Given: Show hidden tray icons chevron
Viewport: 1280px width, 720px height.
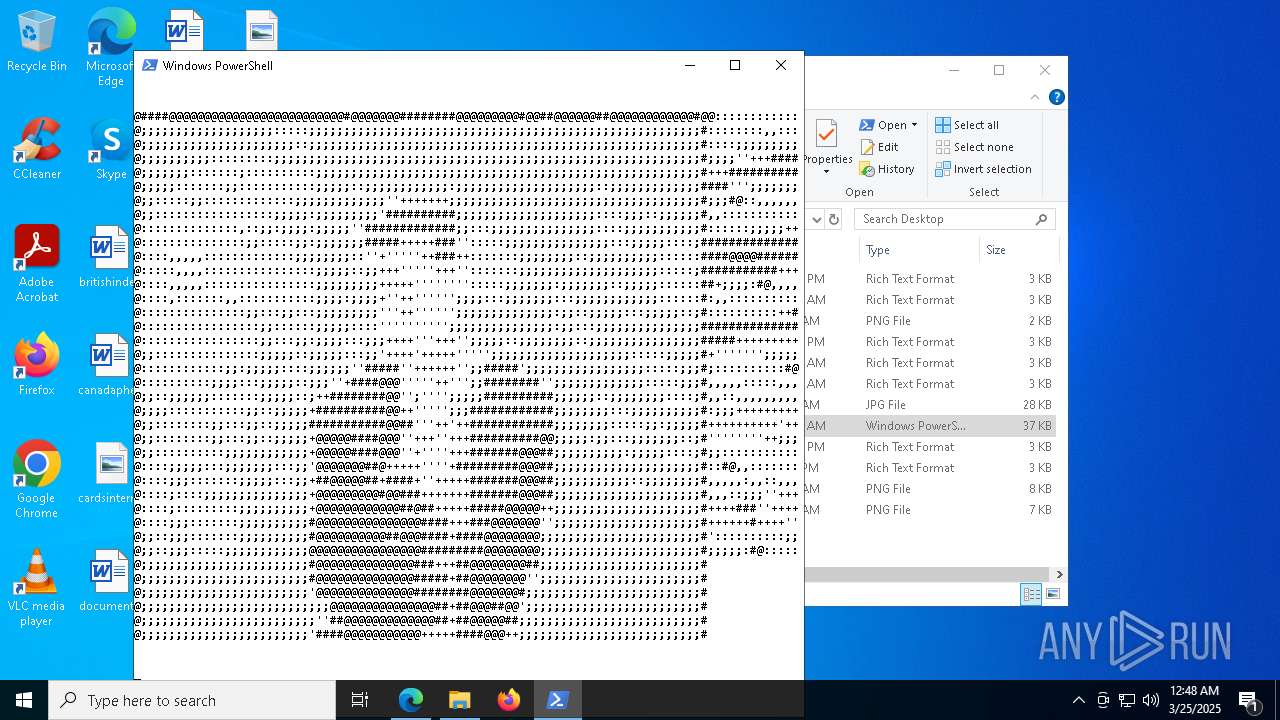Looking at the screenshot, I should [x=1078, y=700].
